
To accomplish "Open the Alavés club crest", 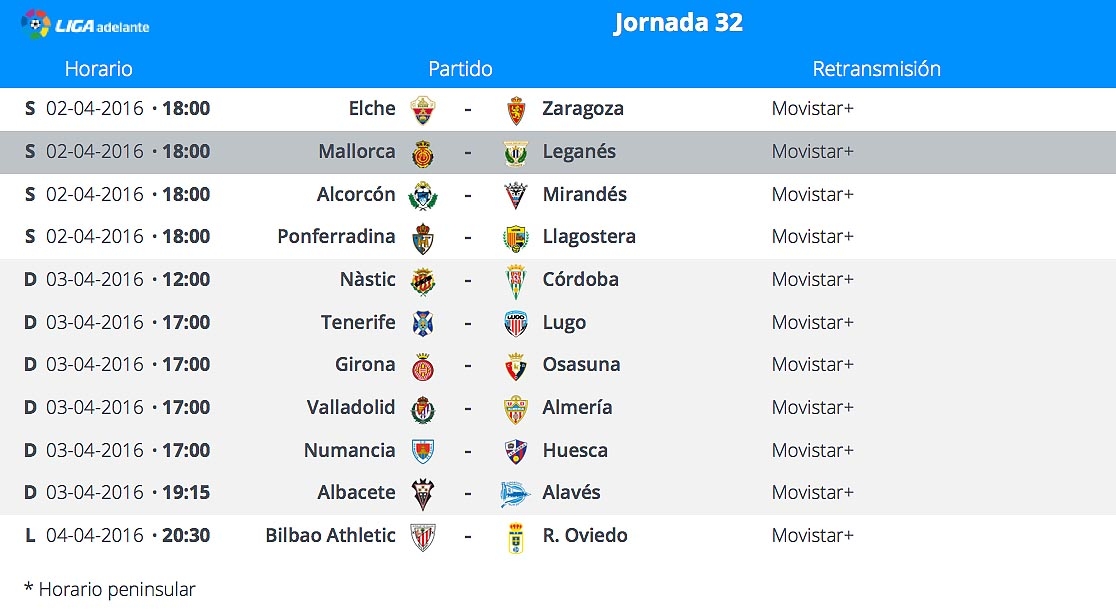I will click(x=515, y=494).
